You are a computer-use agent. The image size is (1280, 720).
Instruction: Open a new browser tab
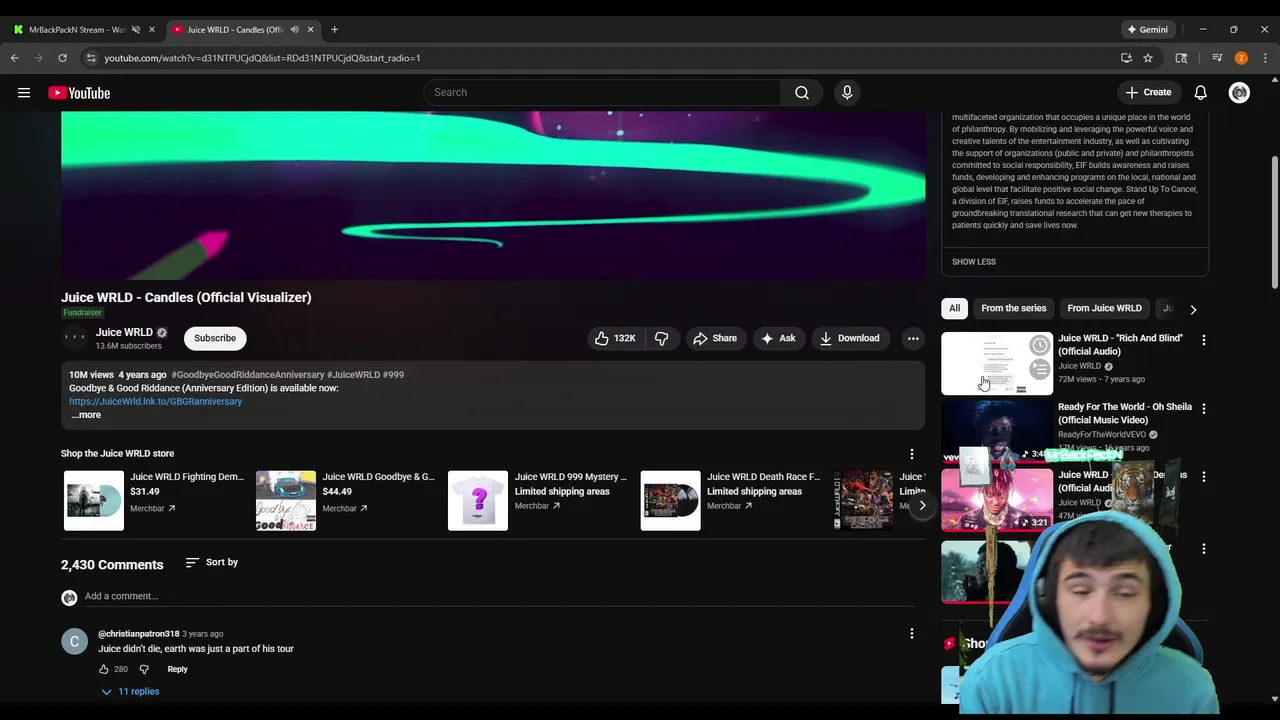coord(334,29)
